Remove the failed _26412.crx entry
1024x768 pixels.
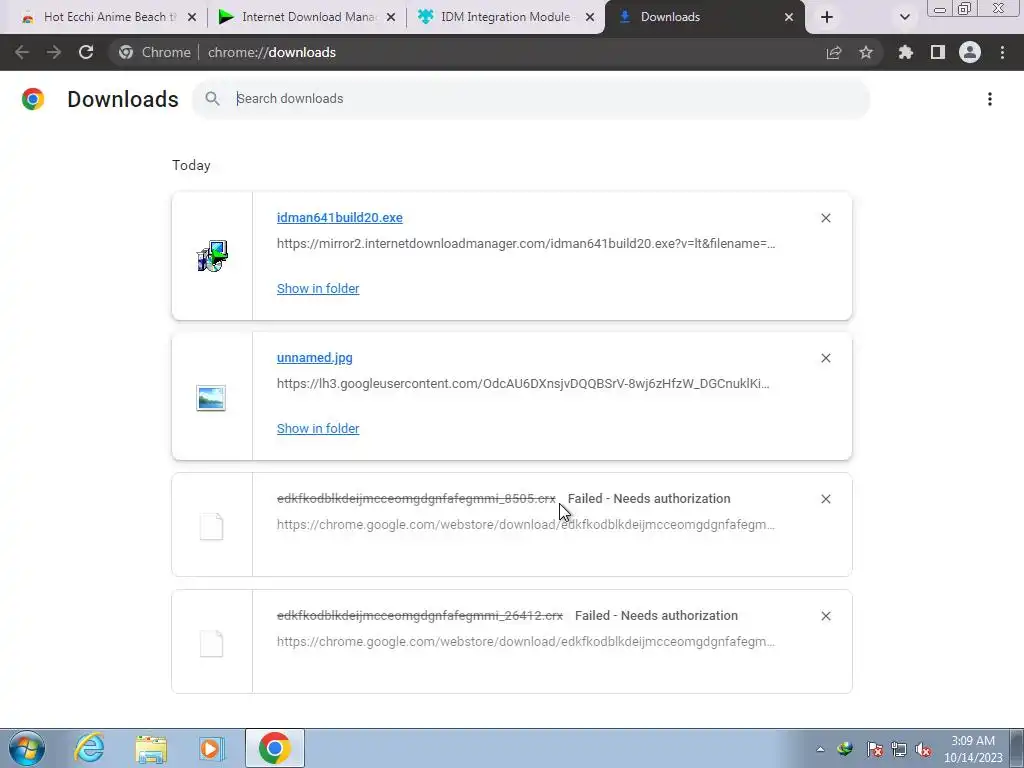tap(825, 616)
